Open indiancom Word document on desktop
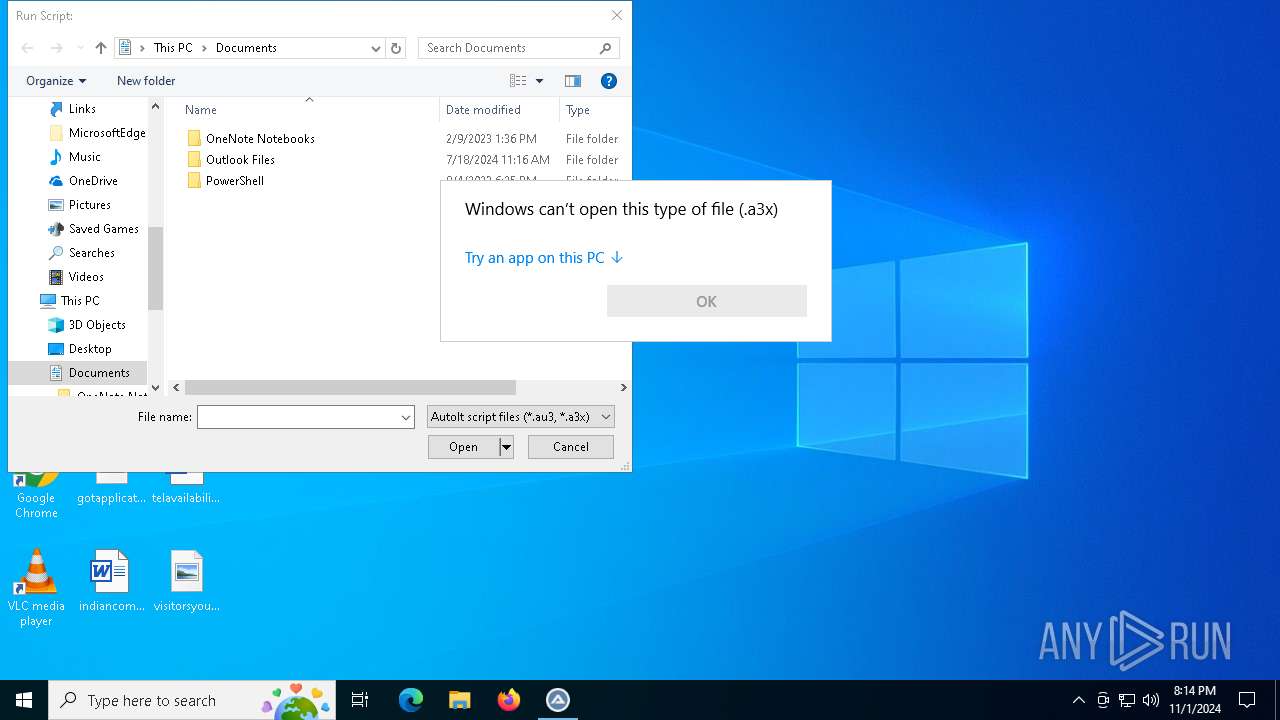1280x720 pixels. point(111,580)
